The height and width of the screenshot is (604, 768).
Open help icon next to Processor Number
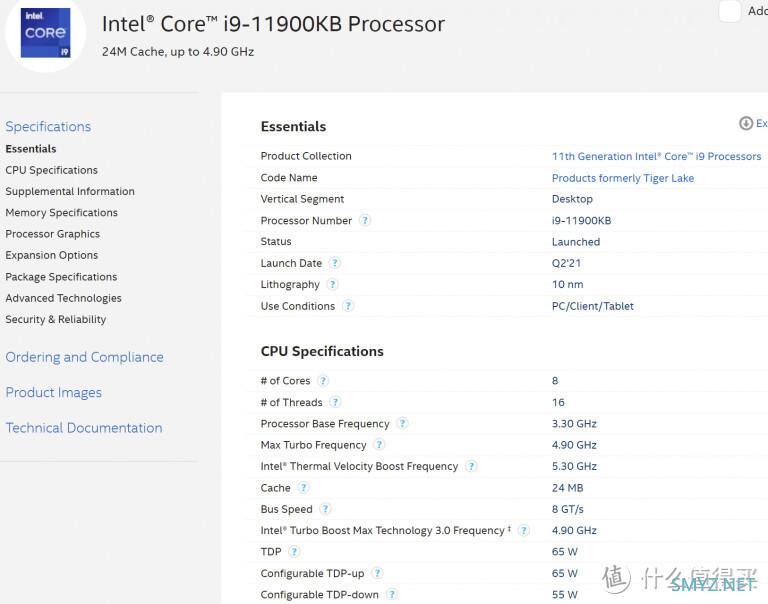[x=365, y=220]
